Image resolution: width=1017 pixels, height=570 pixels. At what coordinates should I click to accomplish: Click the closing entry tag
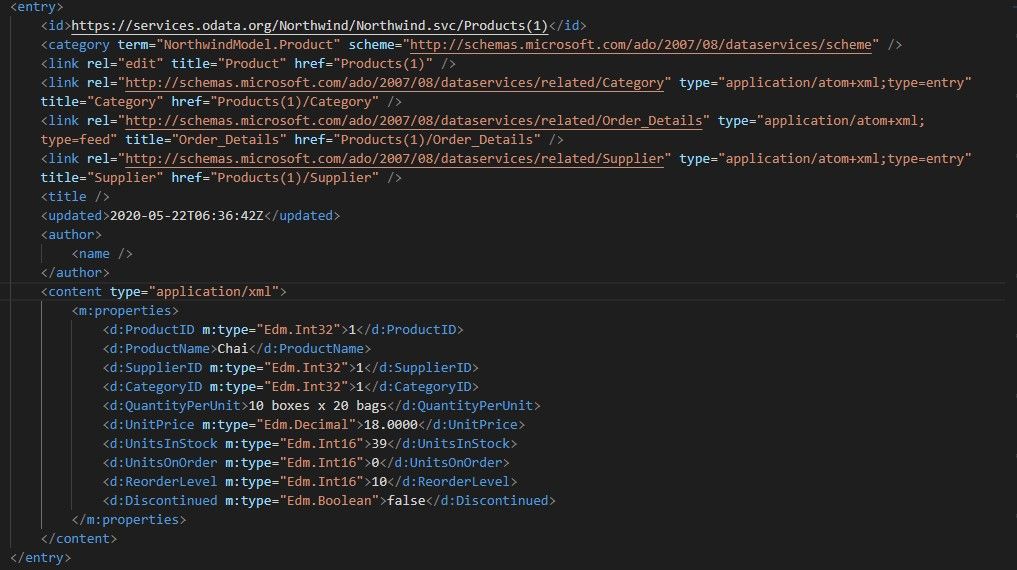pyautogui.click(x=40, y=558)
